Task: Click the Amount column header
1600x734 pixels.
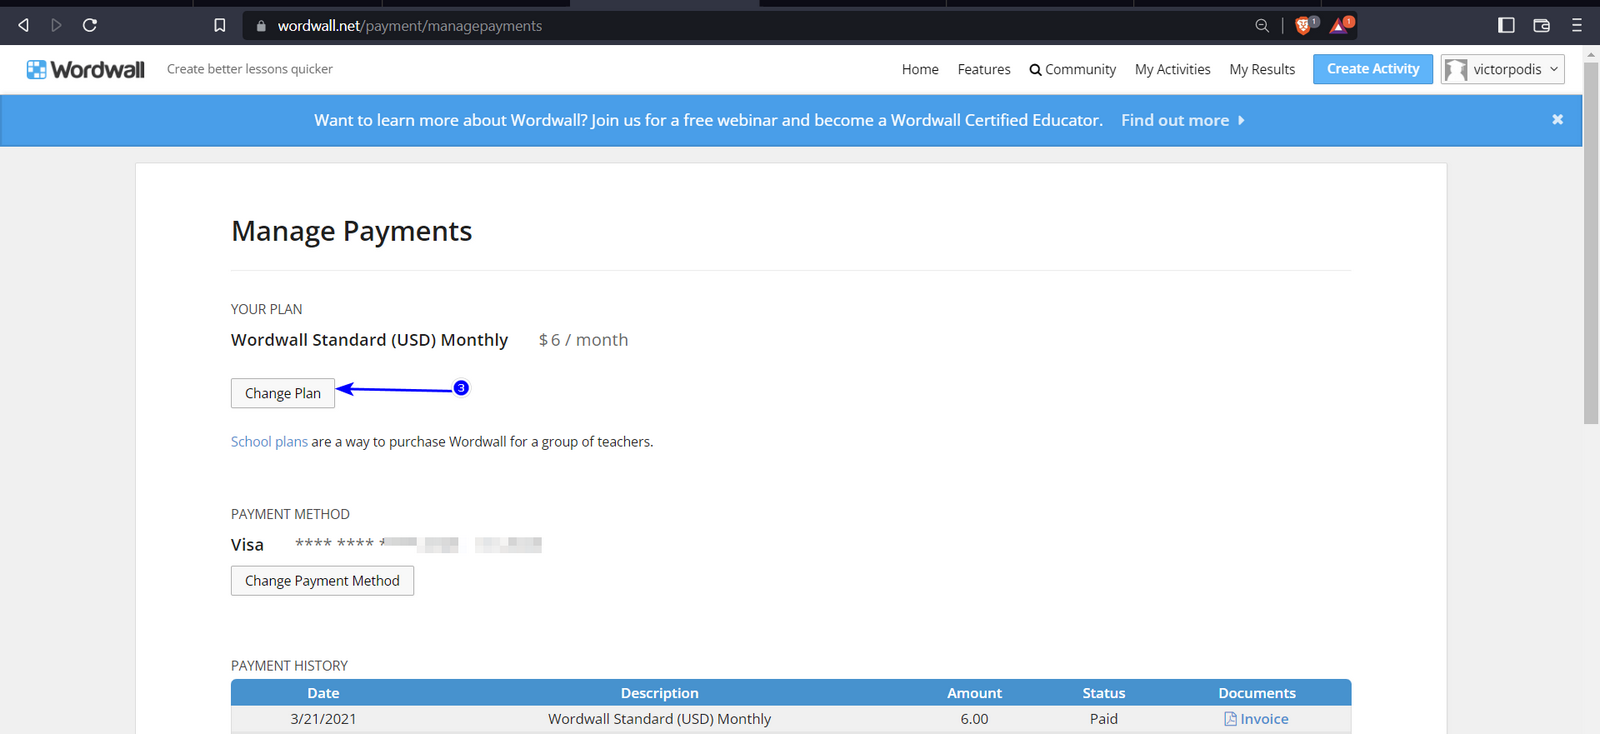Action: click(x=974, y=693)
